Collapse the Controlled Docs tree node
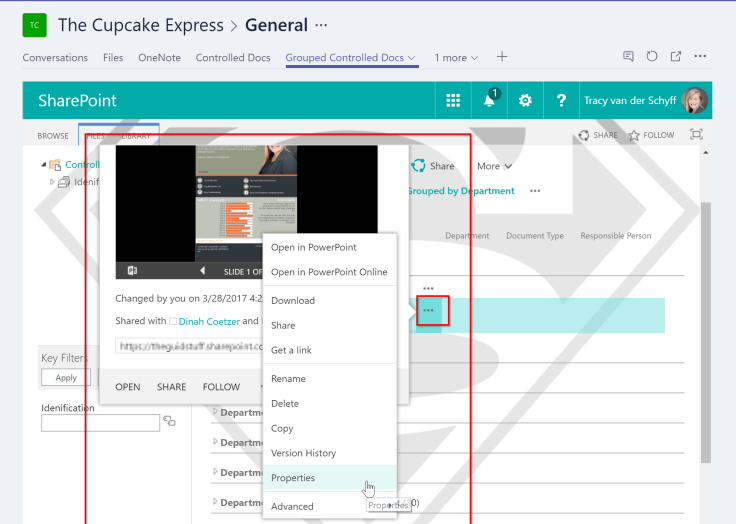The width and height of the screenshot is (736, 524). 43,165
